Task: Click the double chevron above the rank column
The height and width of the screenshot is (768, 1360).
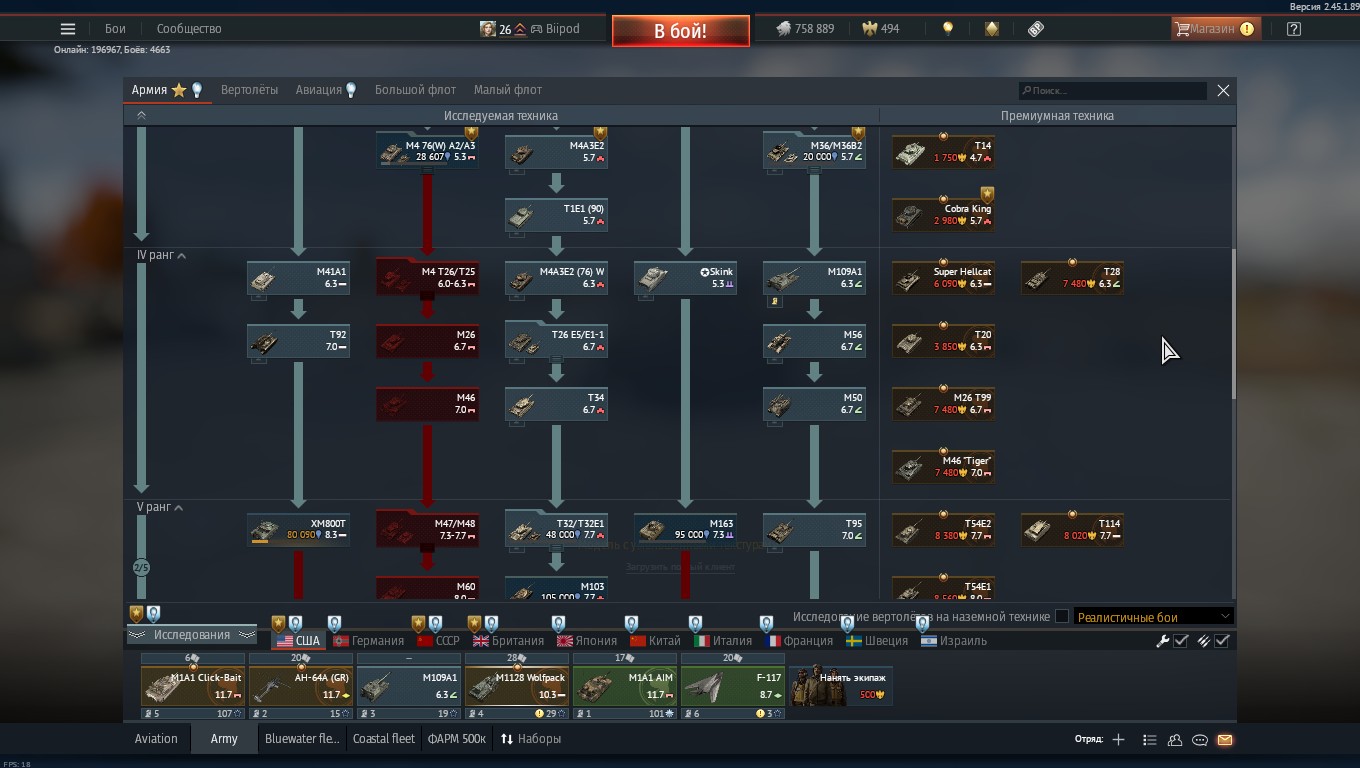Action: [141, 116]
